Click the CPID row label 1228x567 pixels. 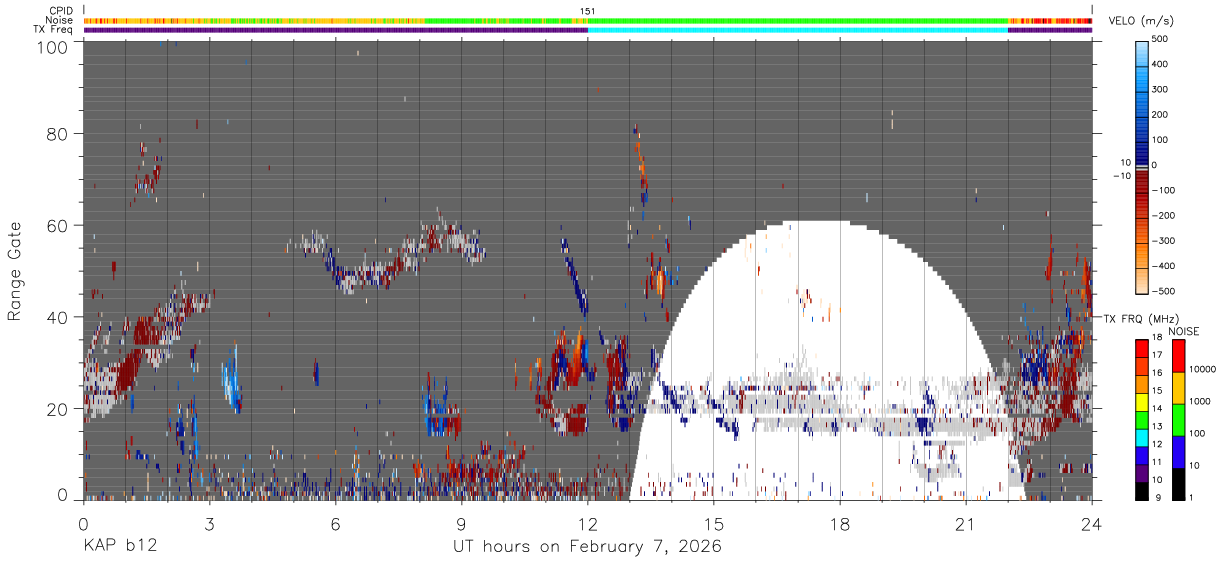pos(61,10)
